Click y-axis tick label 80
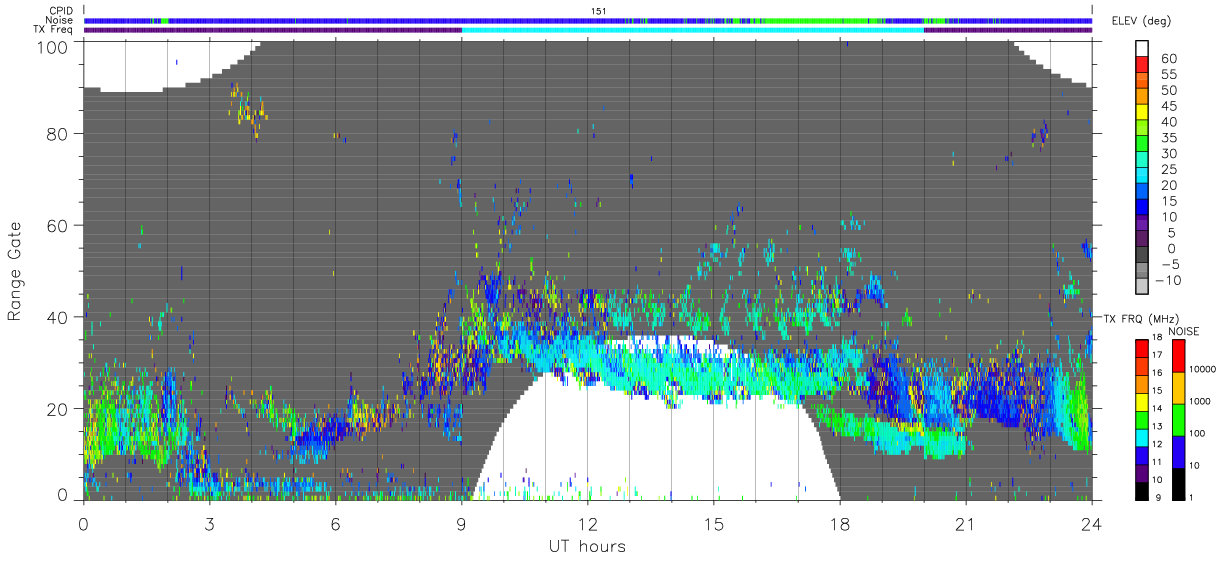The height and width of the screenshot is (567, 1228). pos(59,133)
